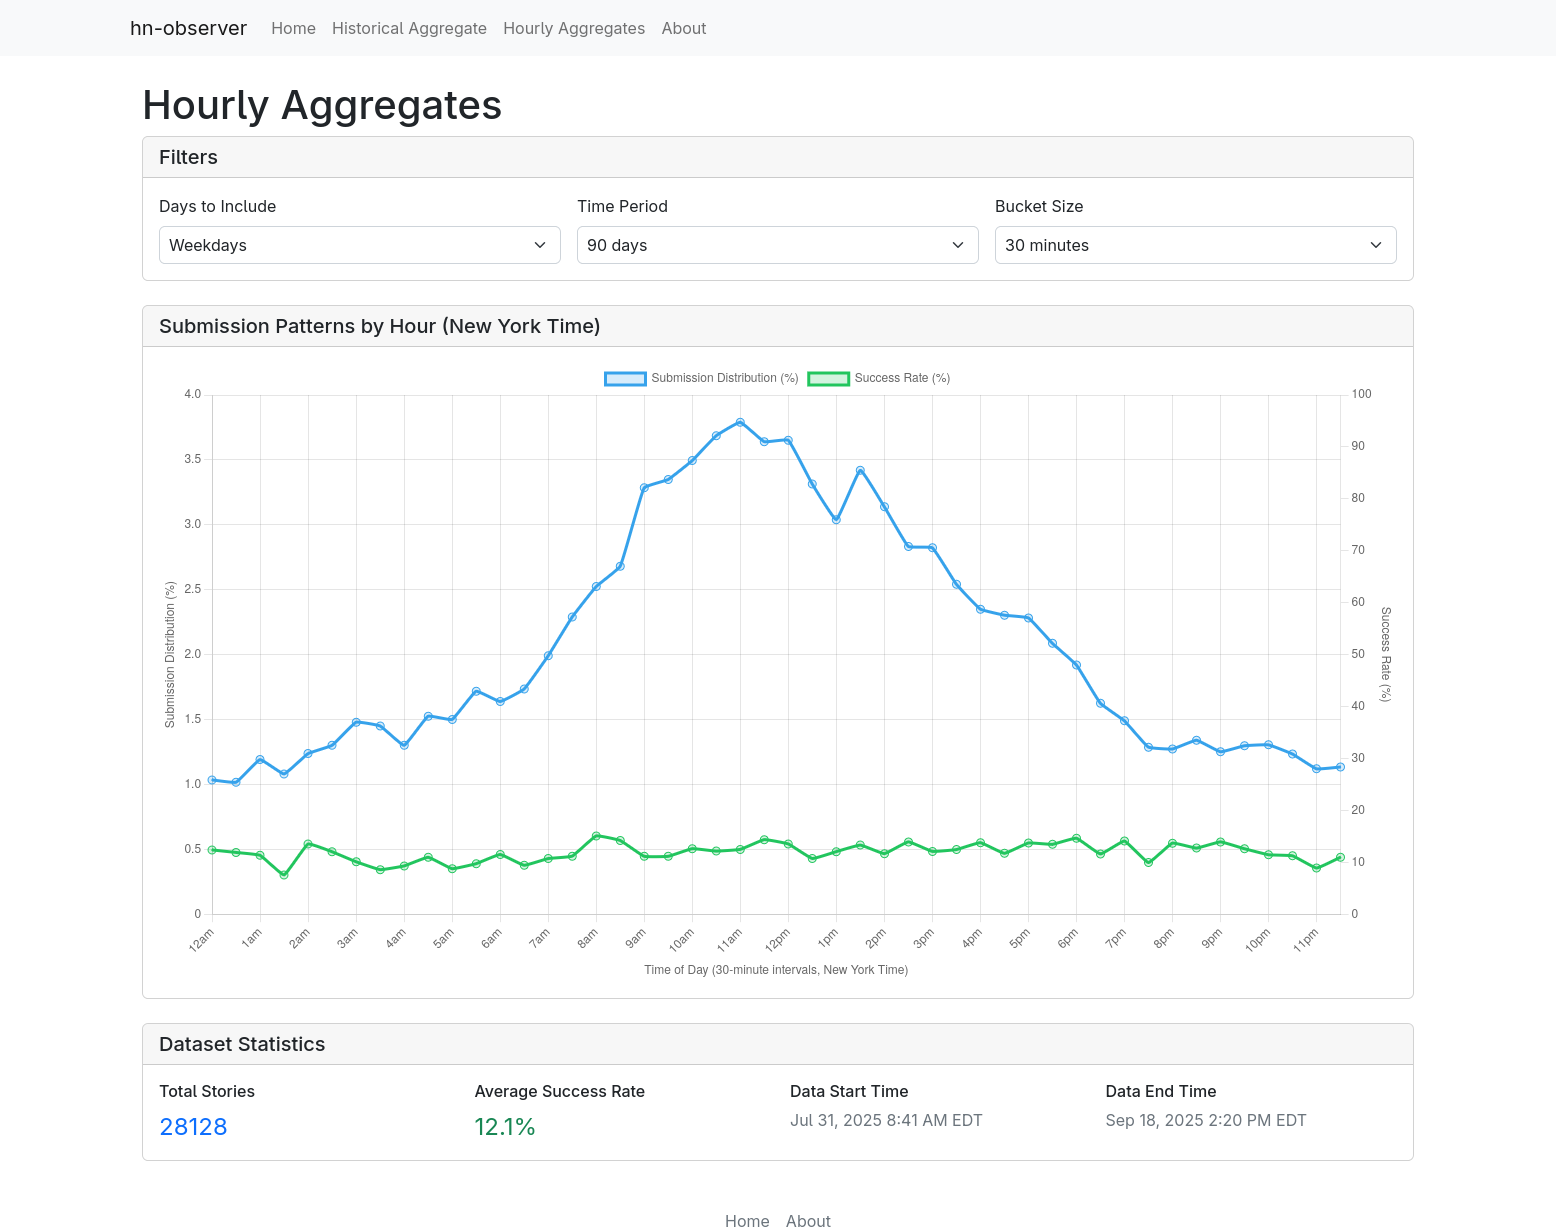The image size is (1556, 1228).
Task: Open the Time Period dropdown
Action: pos(777,245)
